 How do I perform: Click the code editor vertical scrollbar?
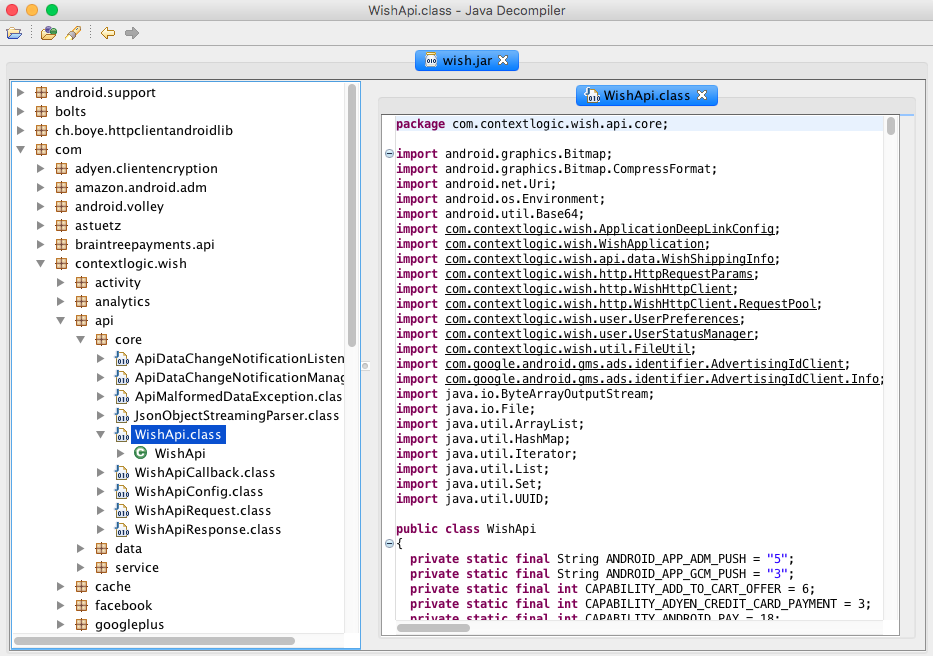pos(891,126)
